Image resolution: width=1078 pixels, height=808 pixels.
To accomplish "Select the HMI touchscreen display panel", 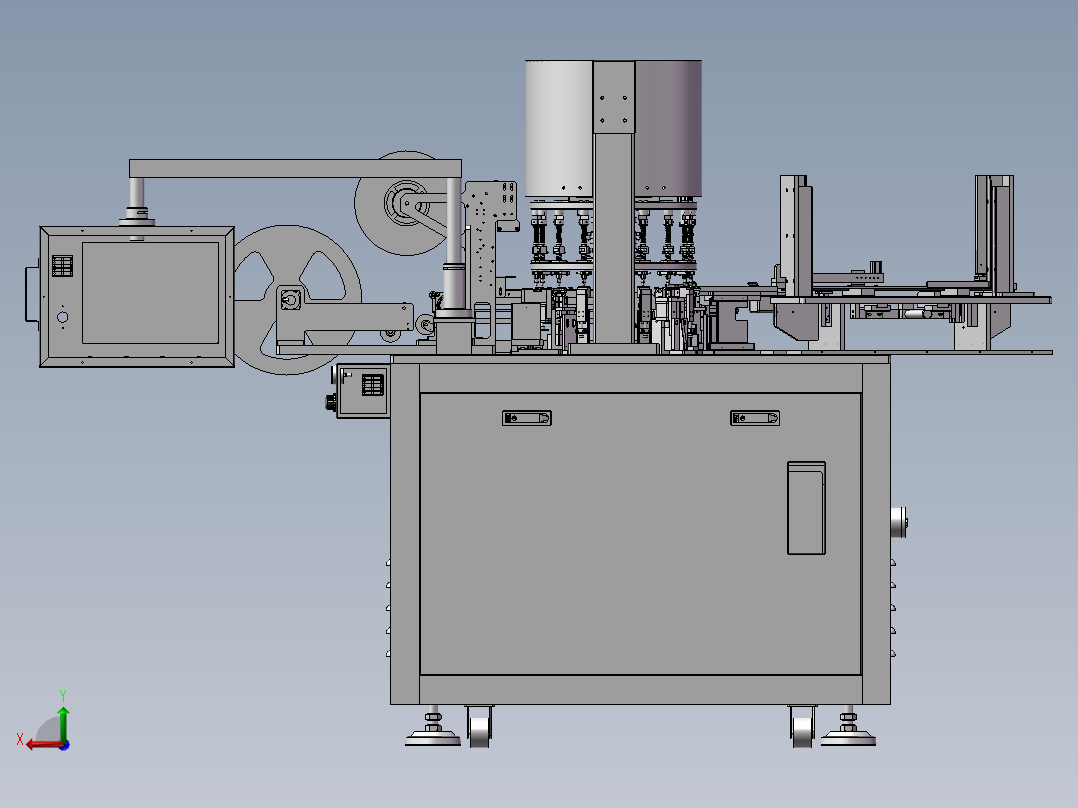I will tap(151, 293).
